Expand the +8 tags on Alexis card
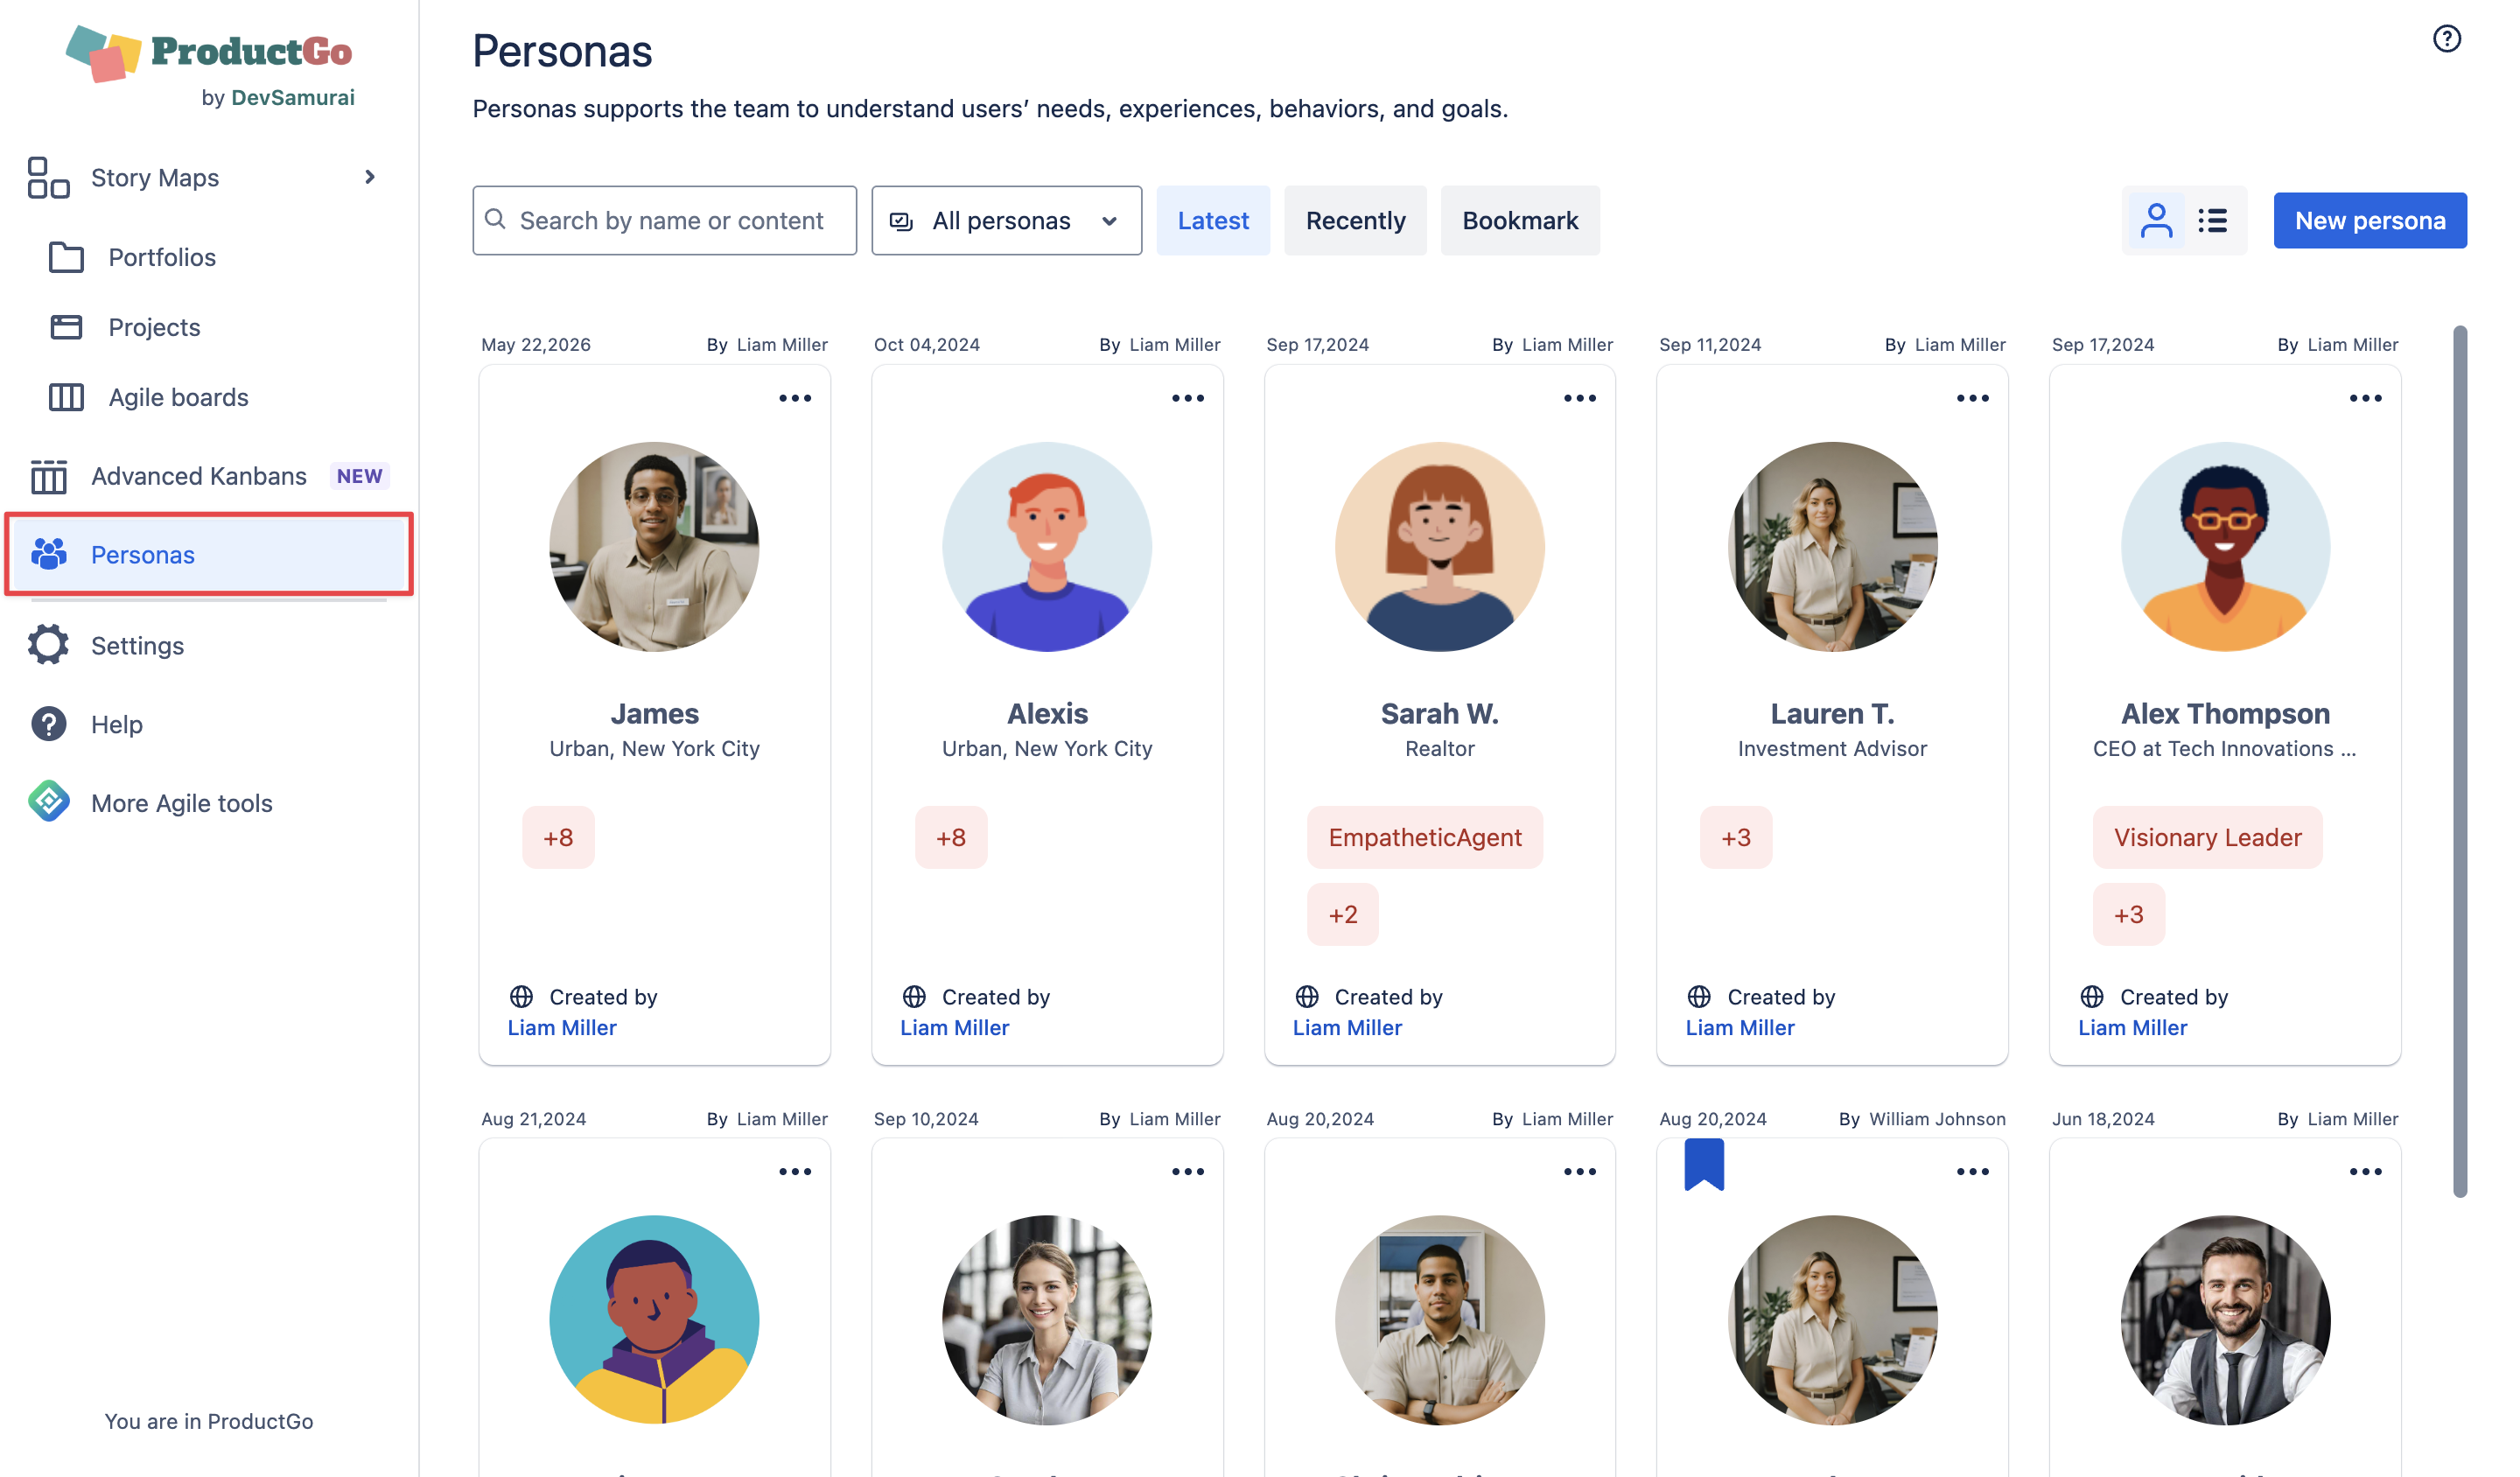The height and width of the screenshot is (1477, 2520). click(951, 837)
